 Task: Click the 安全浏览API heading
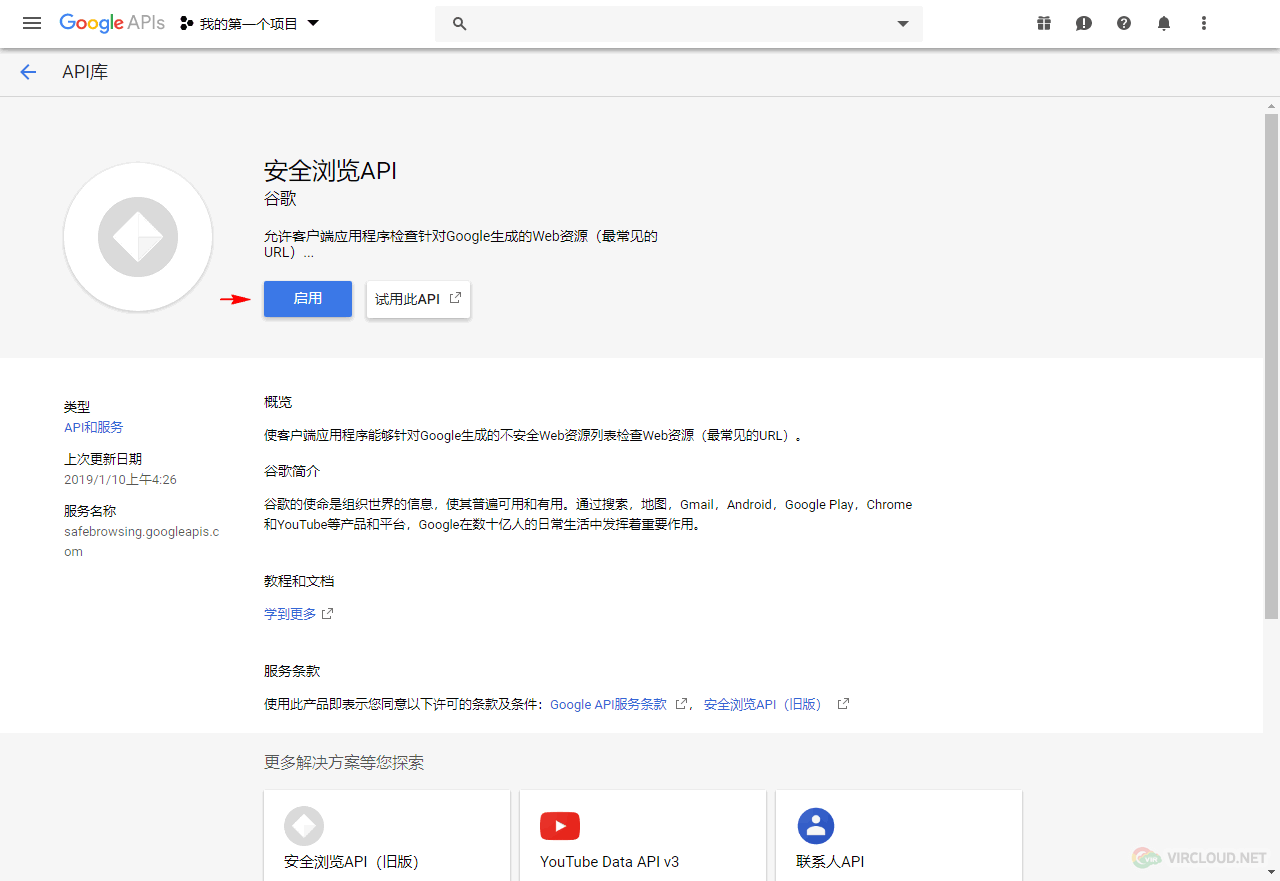click(330, 171)
